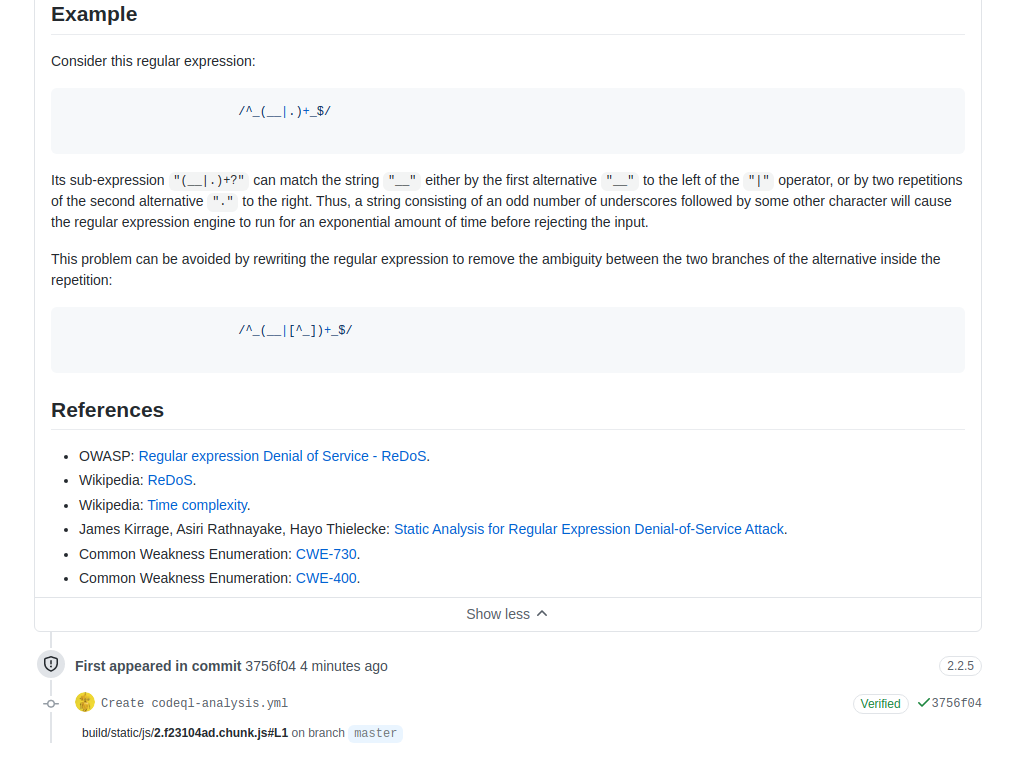Click the commit graph node marker
This screenshot has height=774, width=1029.
(50, 703)
